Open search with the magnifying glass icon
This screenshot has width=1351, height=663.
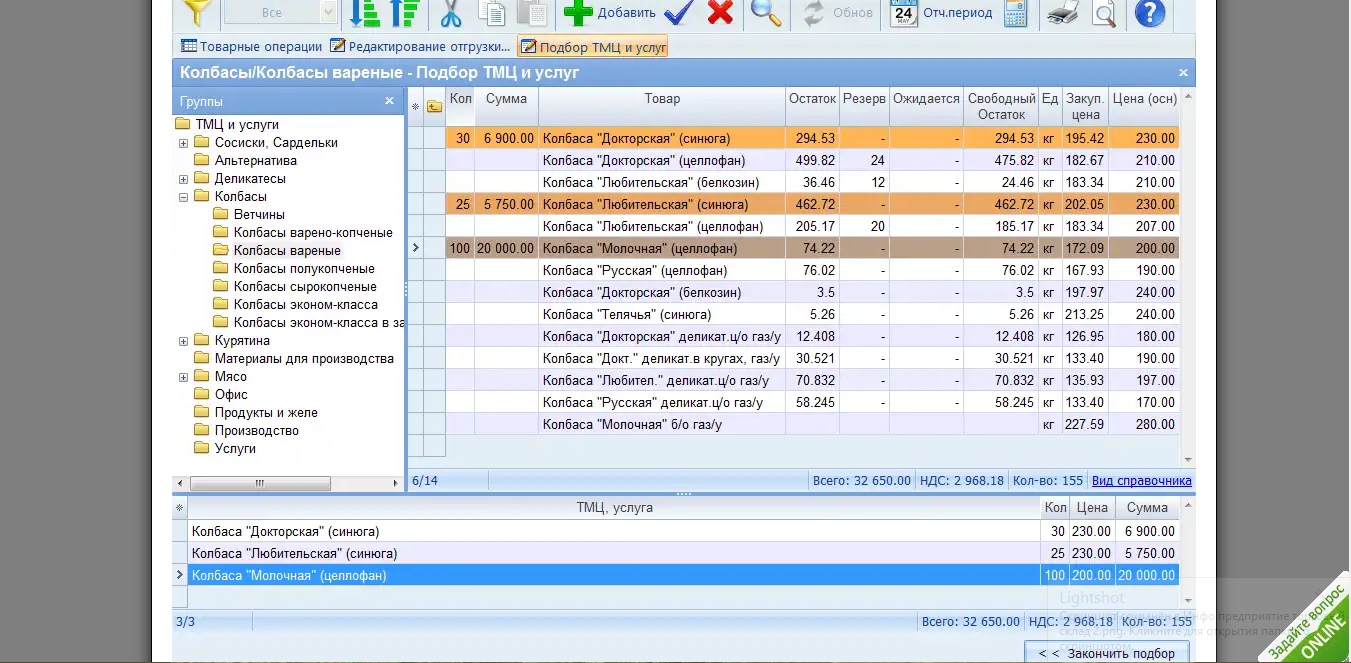tap(765, 13)
